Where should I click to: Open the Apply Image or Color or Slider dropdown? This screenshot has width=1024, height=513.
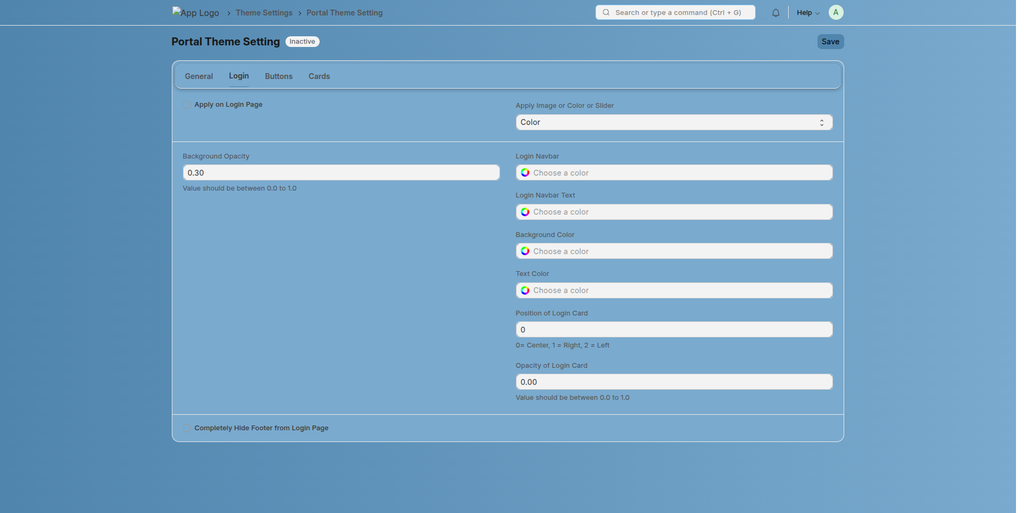[x=673, y=122]
